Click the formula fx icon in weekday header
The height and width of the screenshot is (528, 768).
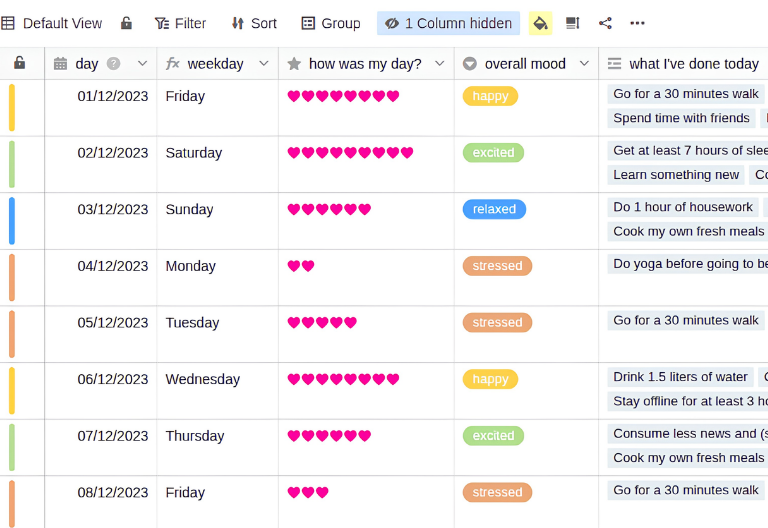172,63
